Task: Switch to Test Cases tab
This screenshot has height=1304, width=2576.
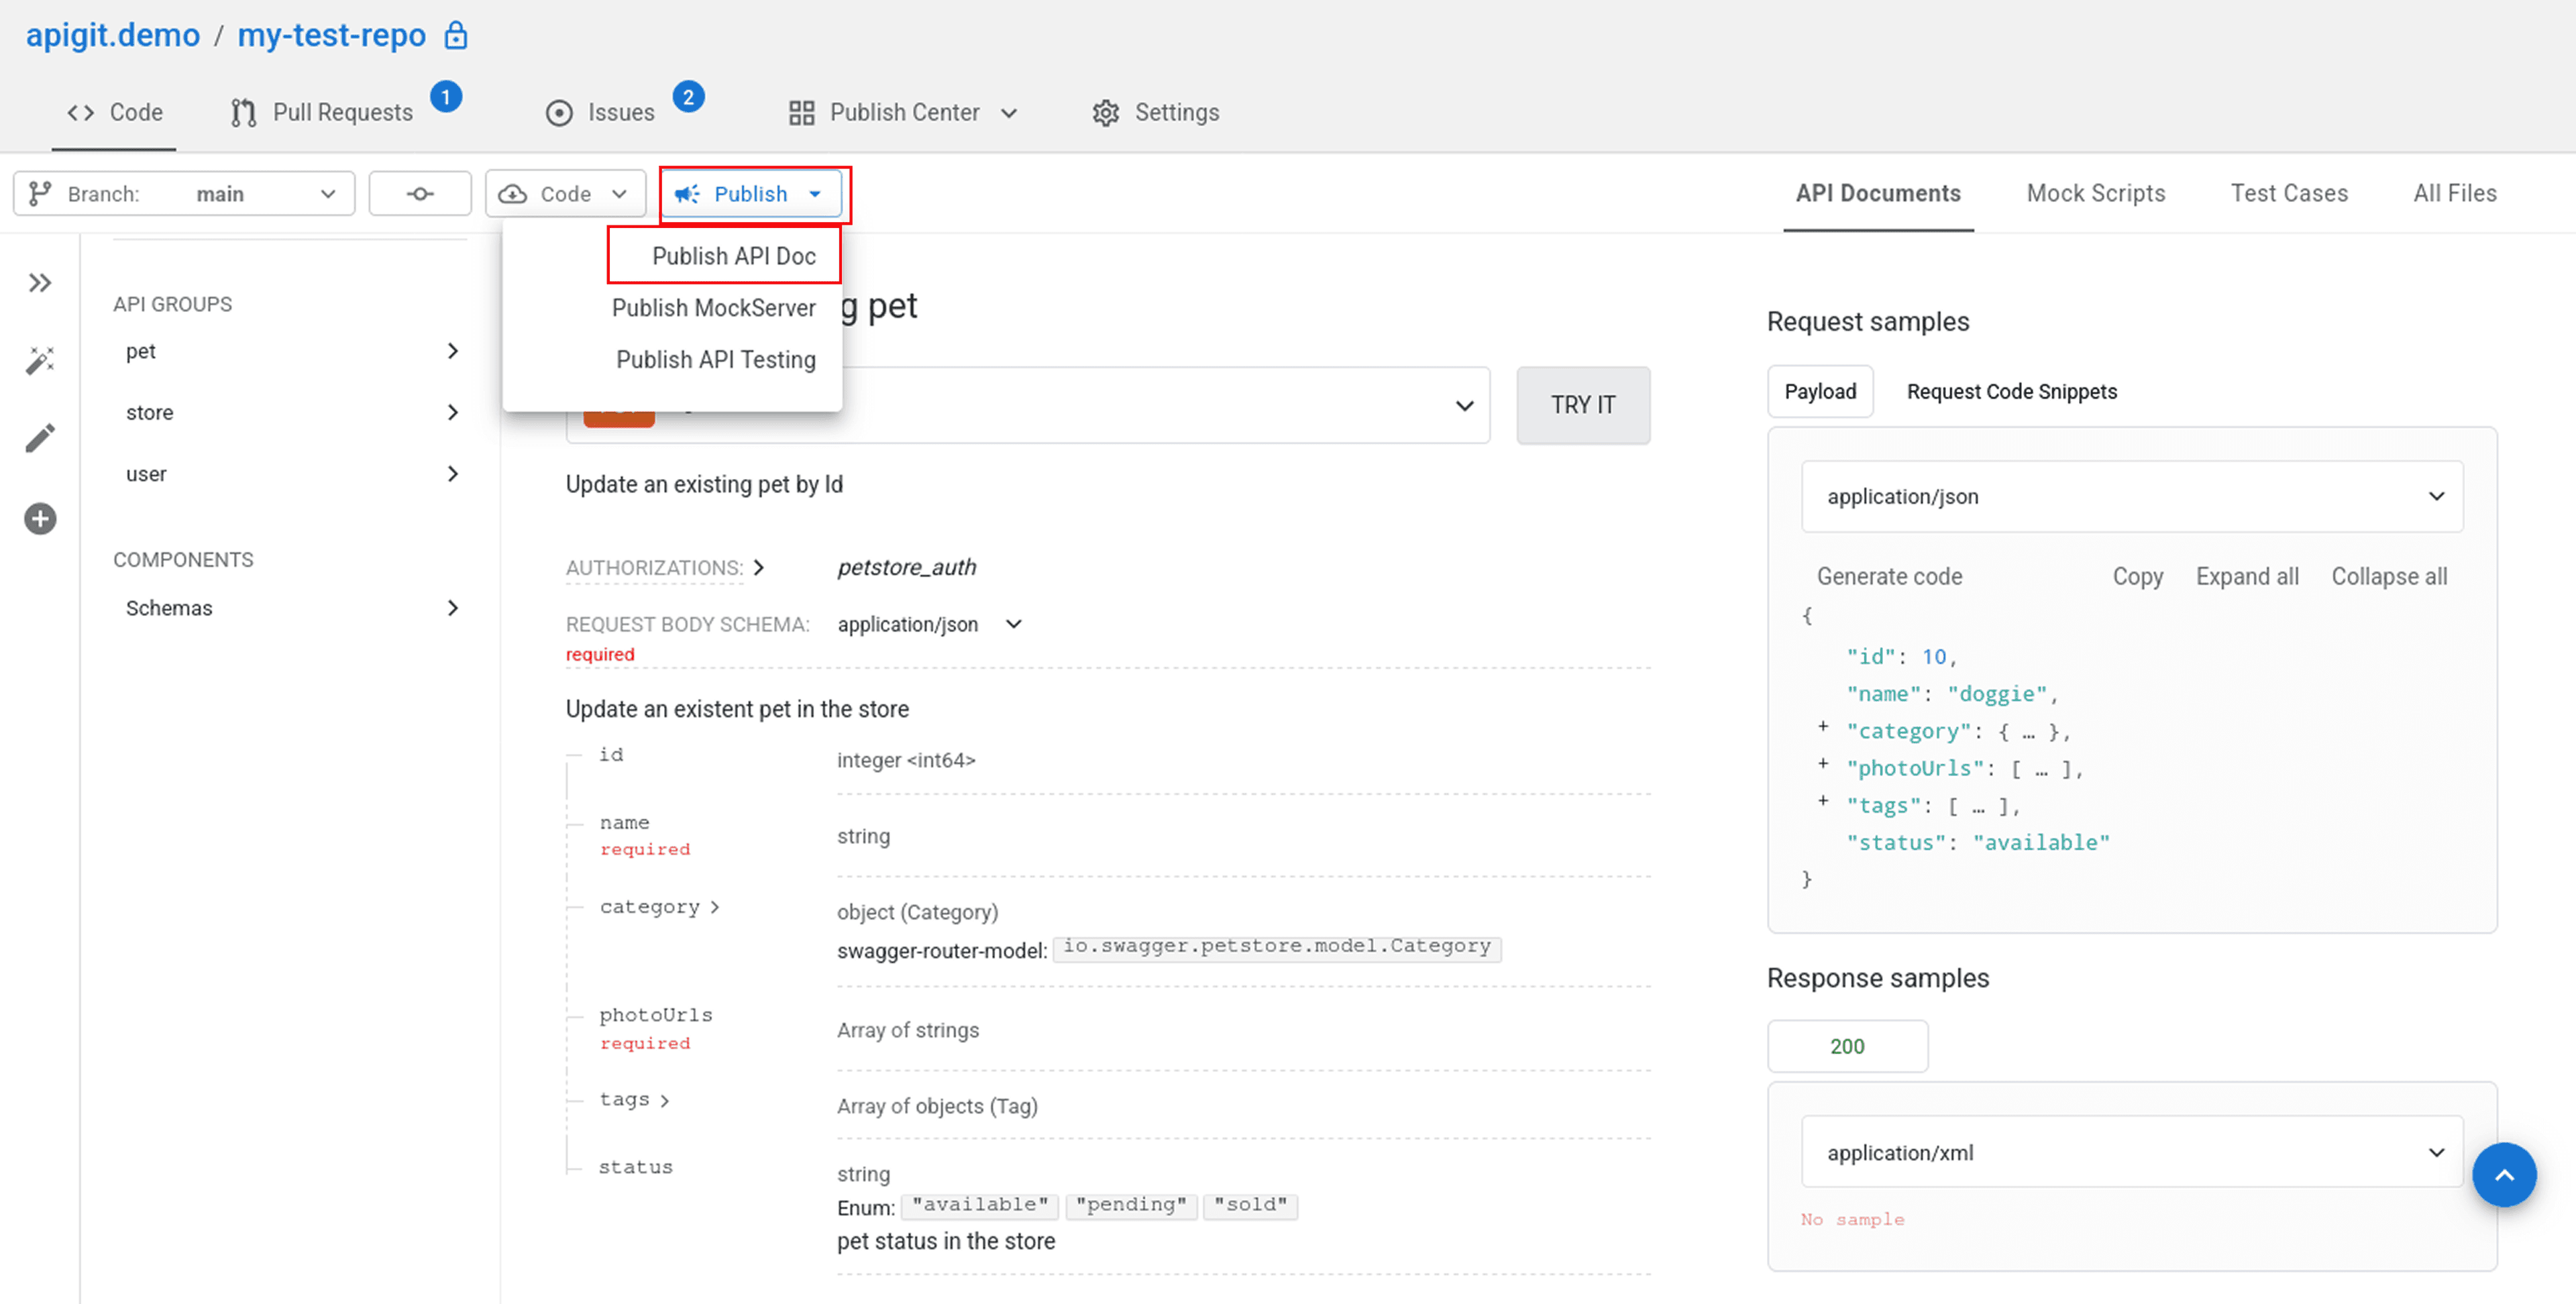Action: tap(2289, 193)
